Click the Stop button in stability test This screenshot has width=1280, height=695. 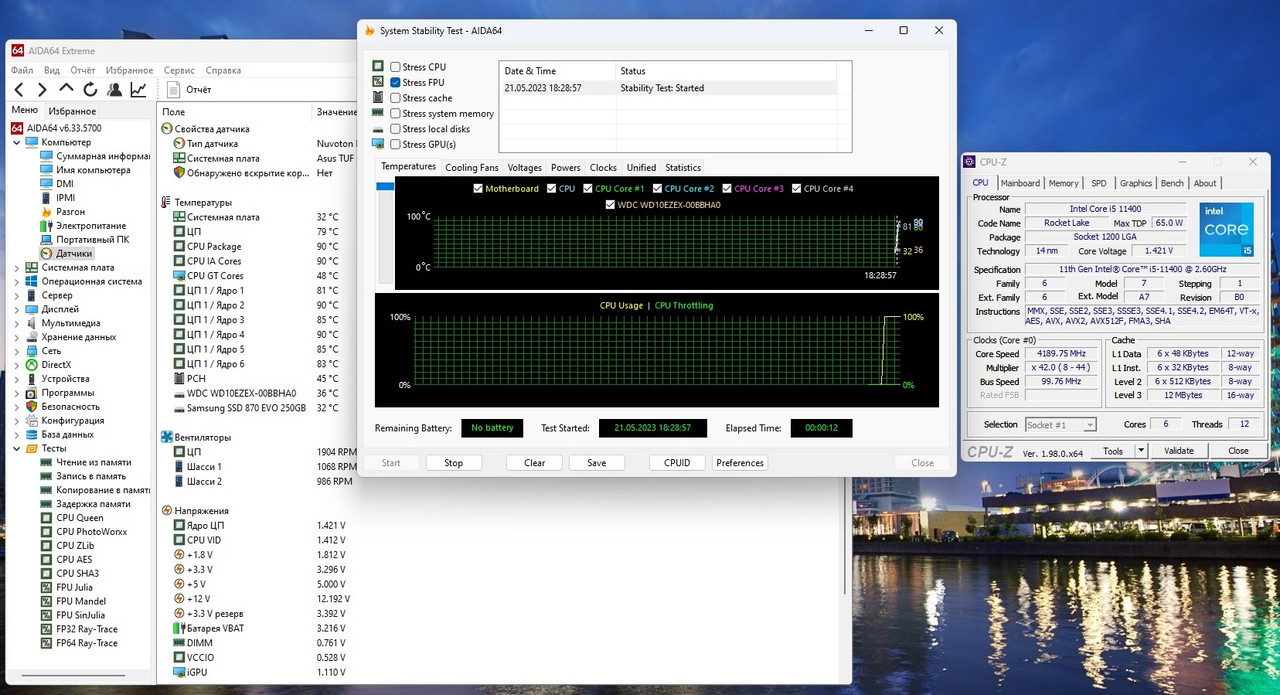(x=453, y=463)
